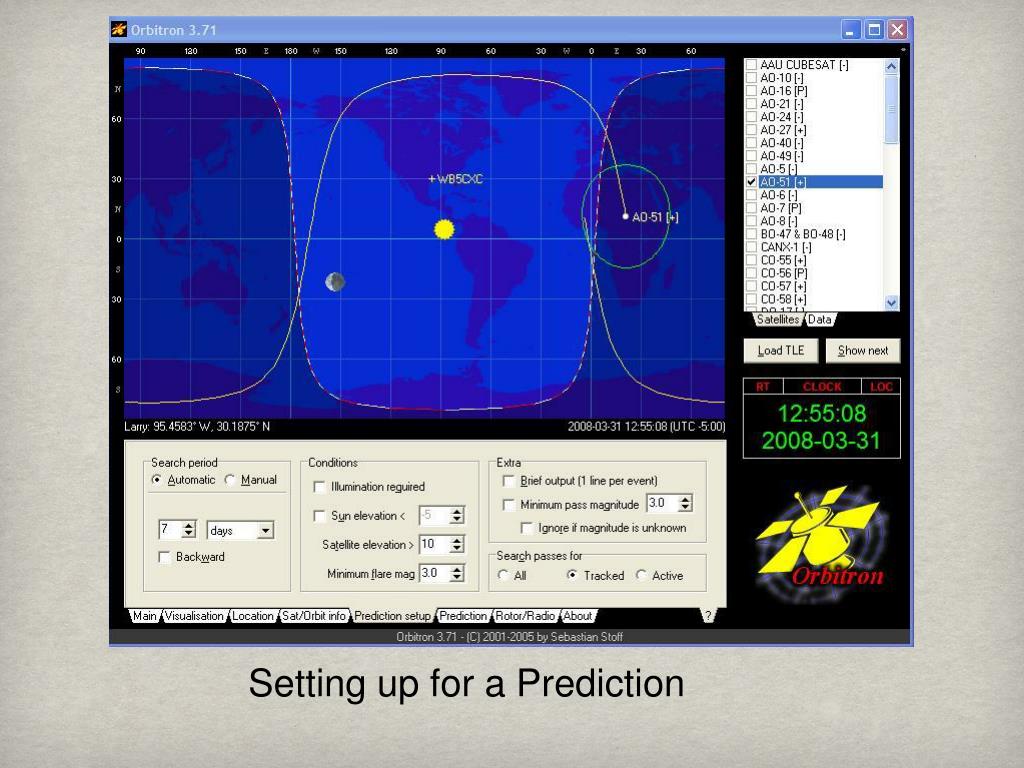Toggle the Backward search checkbox
This screenshot has height=768, width=1024.
[x=165, y=557]
